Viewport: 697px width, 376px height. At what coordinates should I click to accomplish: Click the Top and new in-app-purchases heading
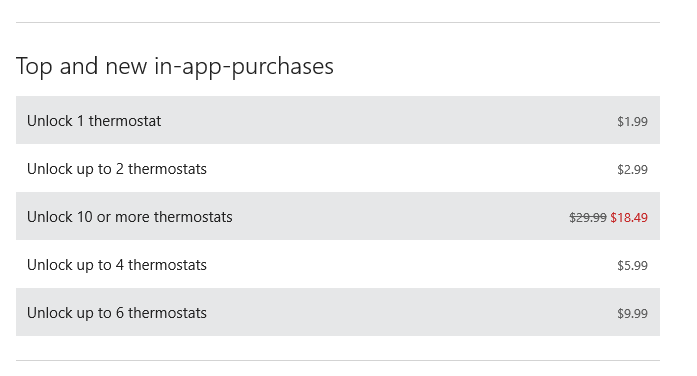175,67
